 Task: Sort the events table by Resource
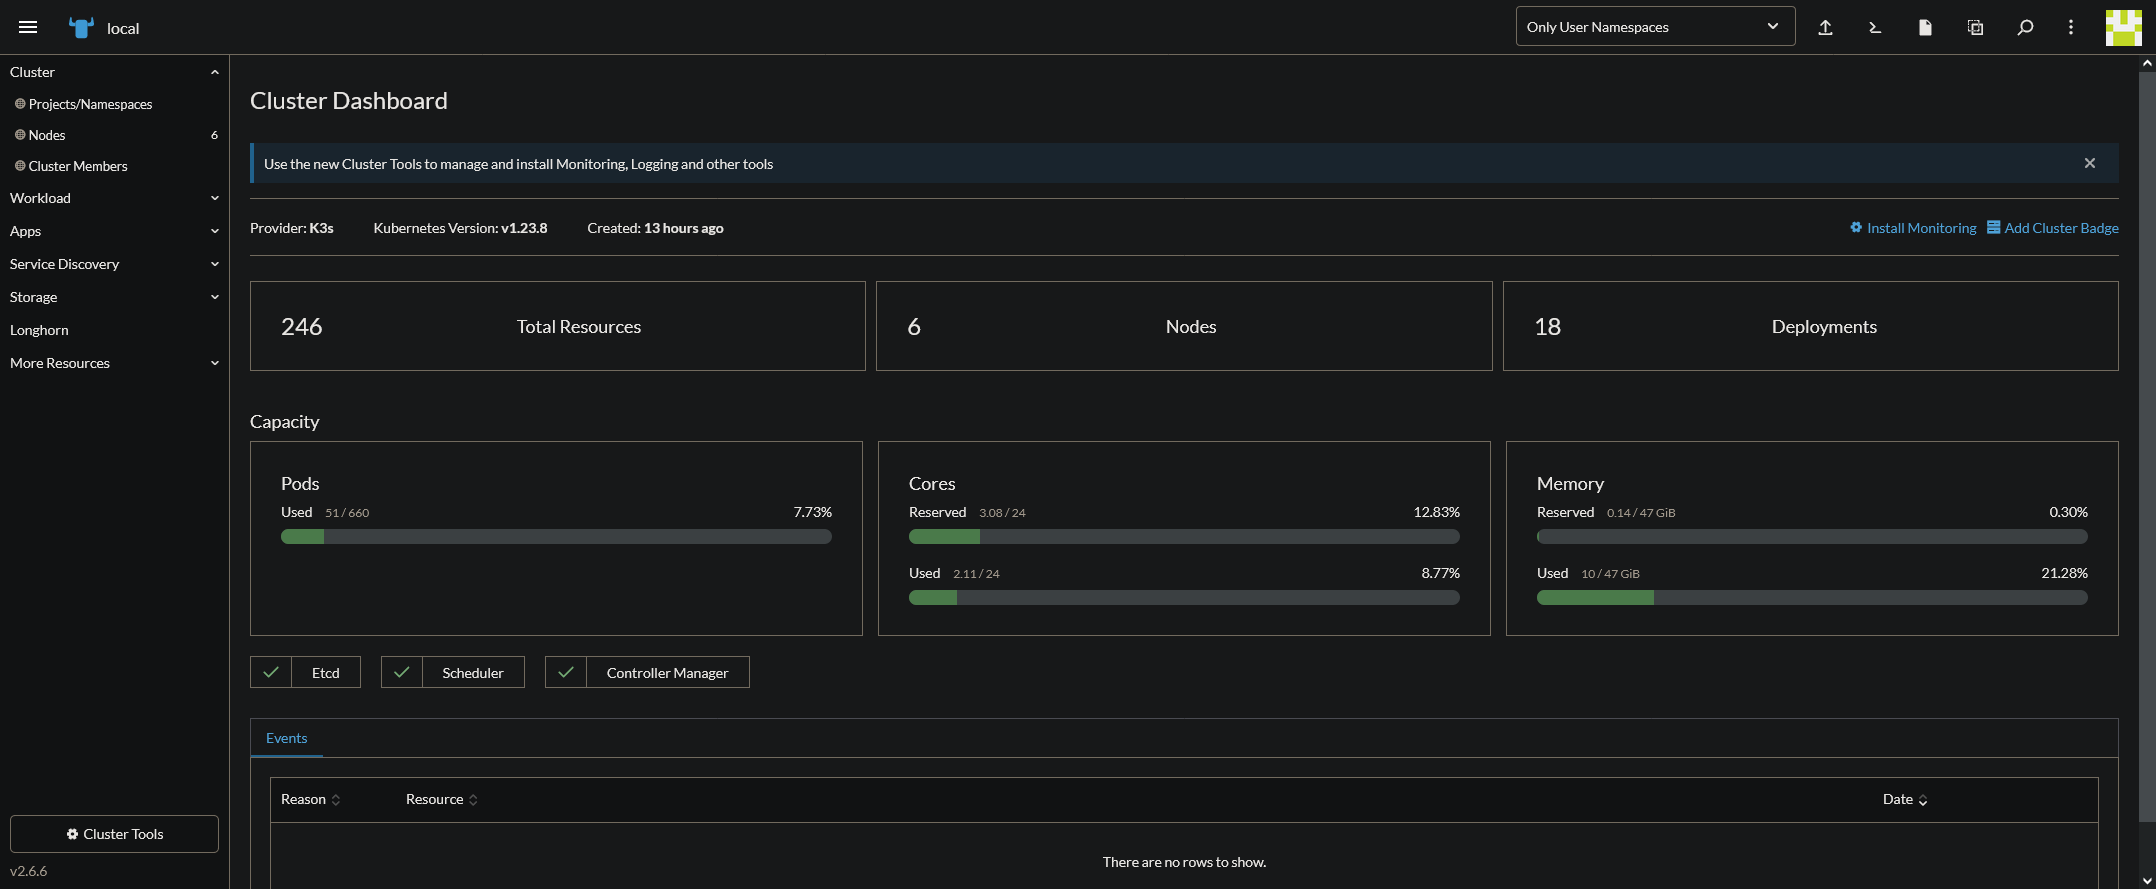[442, 799]
